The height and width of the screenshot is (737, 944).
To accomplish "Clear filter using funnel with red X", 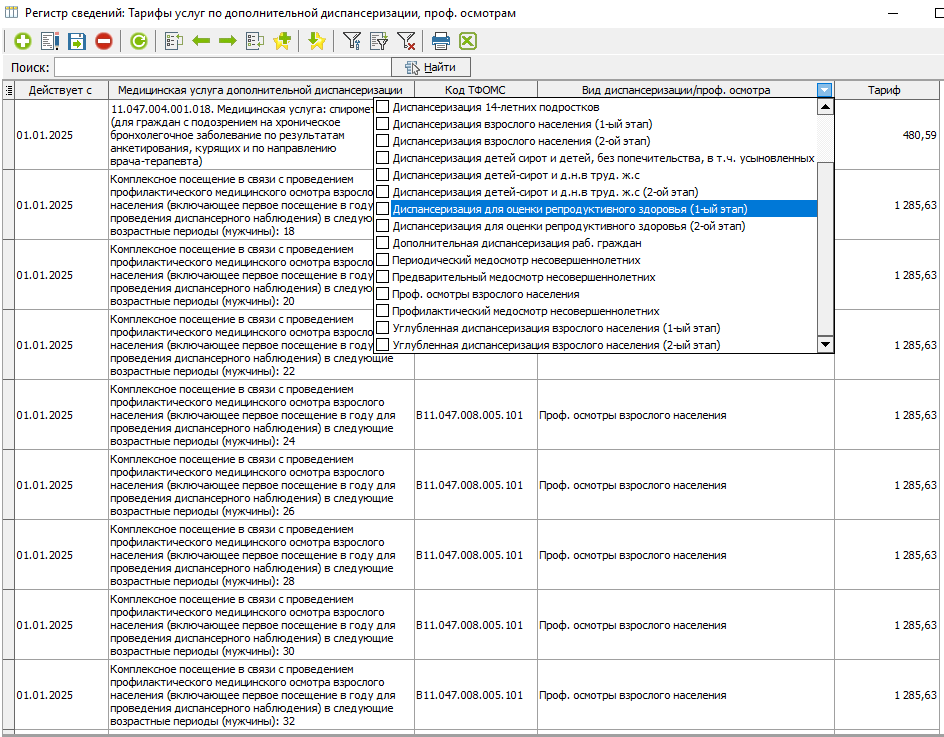I will [406, 41].
